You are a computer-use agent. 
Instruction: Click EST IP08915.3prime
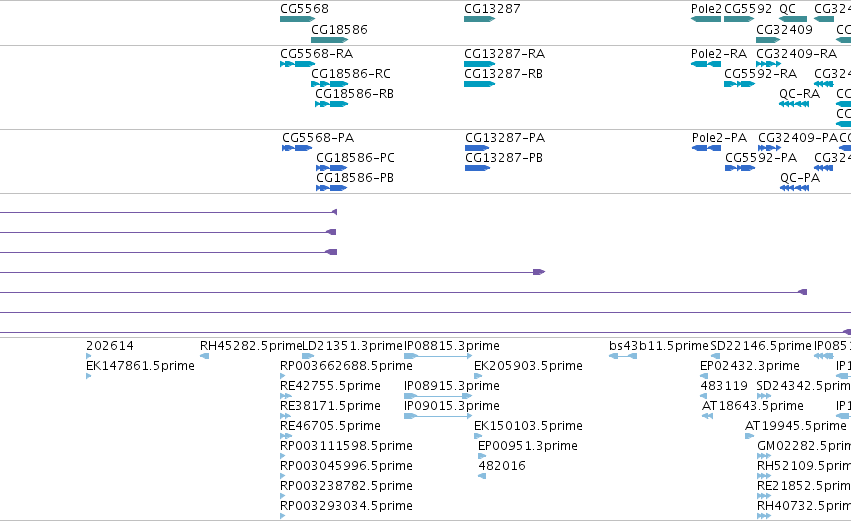click(452, 386)
